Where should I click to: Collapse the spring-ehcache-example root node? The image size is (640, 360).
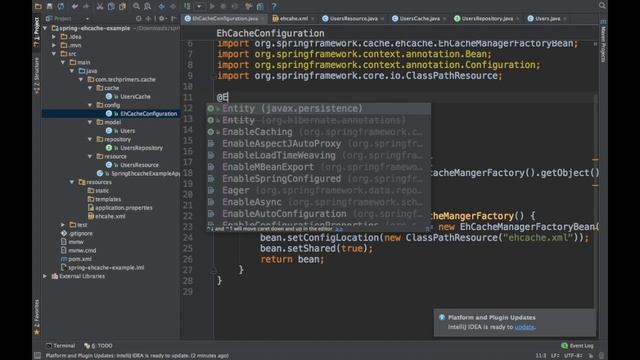45,28
